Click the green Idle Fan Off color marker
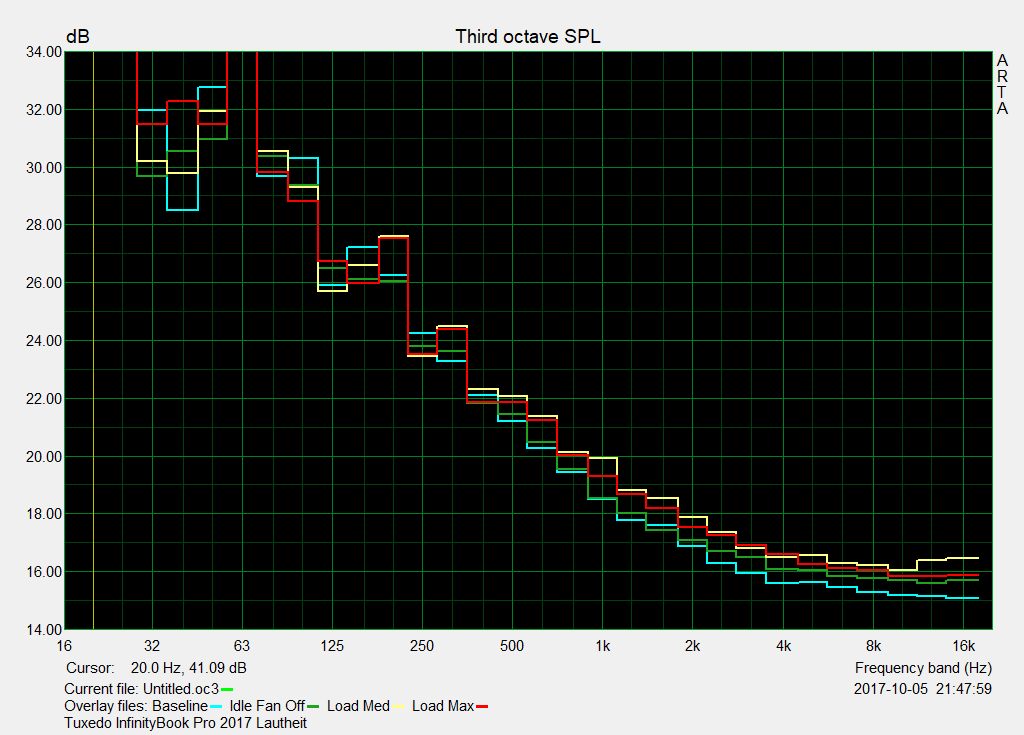1024x735 pixels. [x=313, y=707]
